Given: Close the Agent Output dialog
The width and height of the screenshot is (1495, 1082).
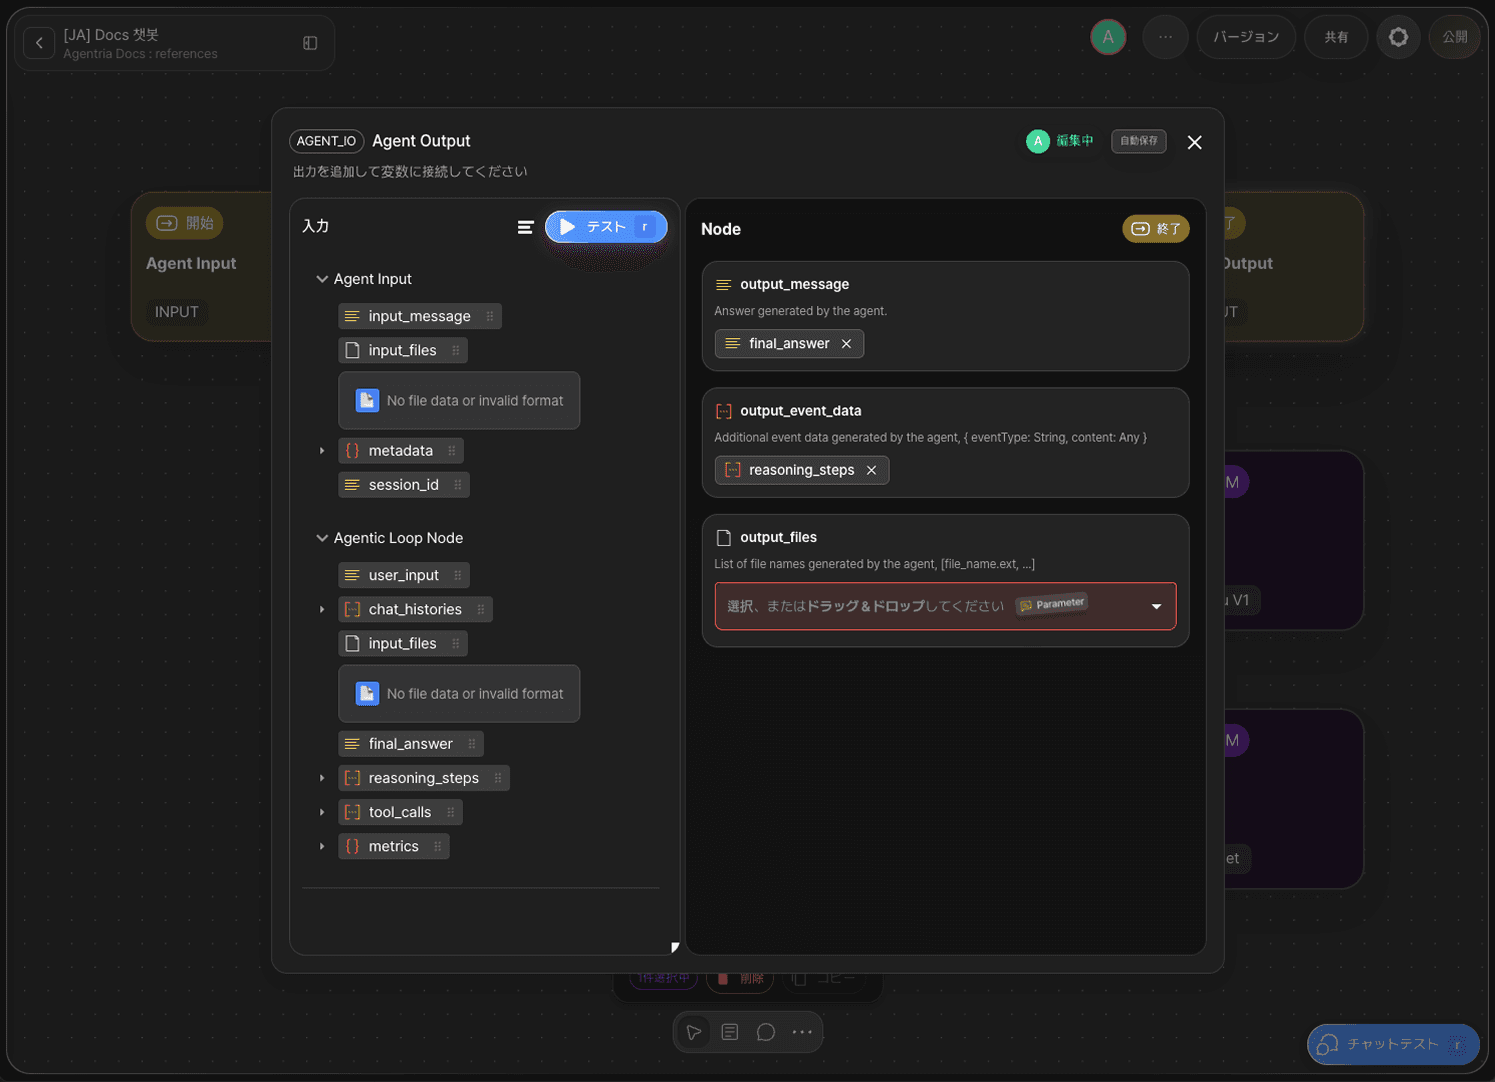Looking at the screenshot, I should click(1194, 142).
